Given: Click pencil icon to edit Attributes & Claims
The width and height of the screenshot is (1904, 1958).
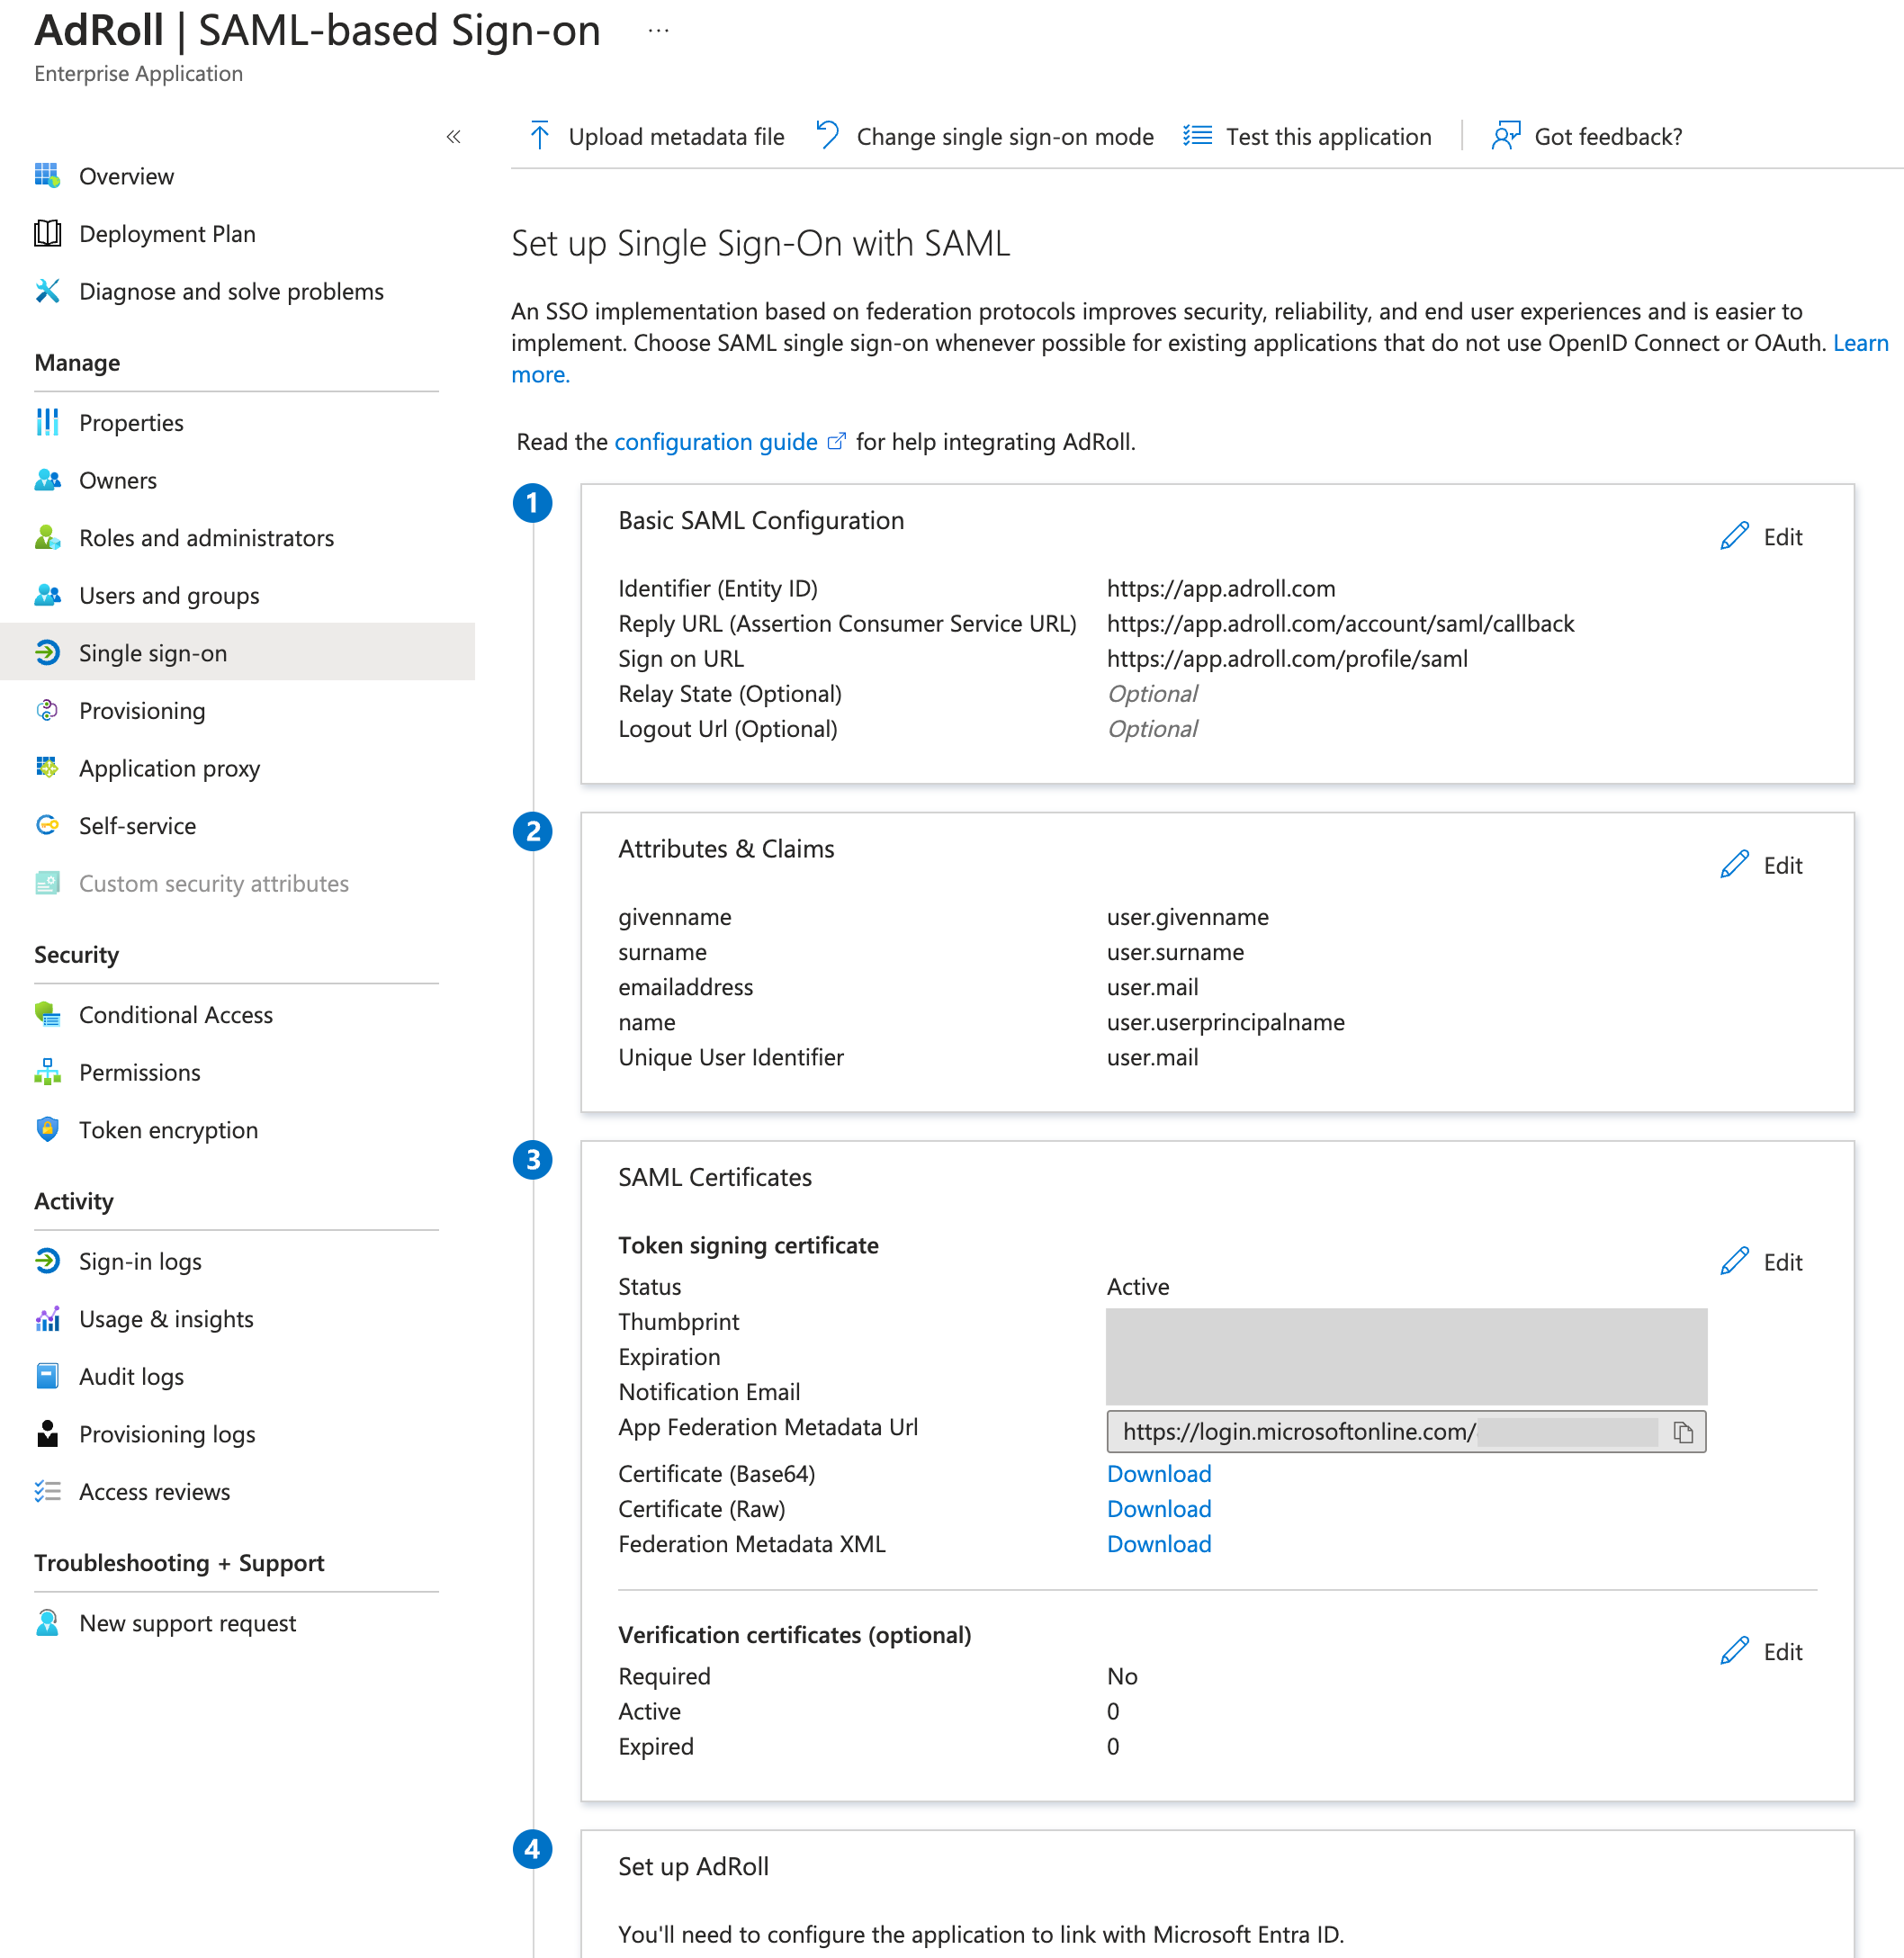Looking at the screenshot, I should tap(1734, 865).
